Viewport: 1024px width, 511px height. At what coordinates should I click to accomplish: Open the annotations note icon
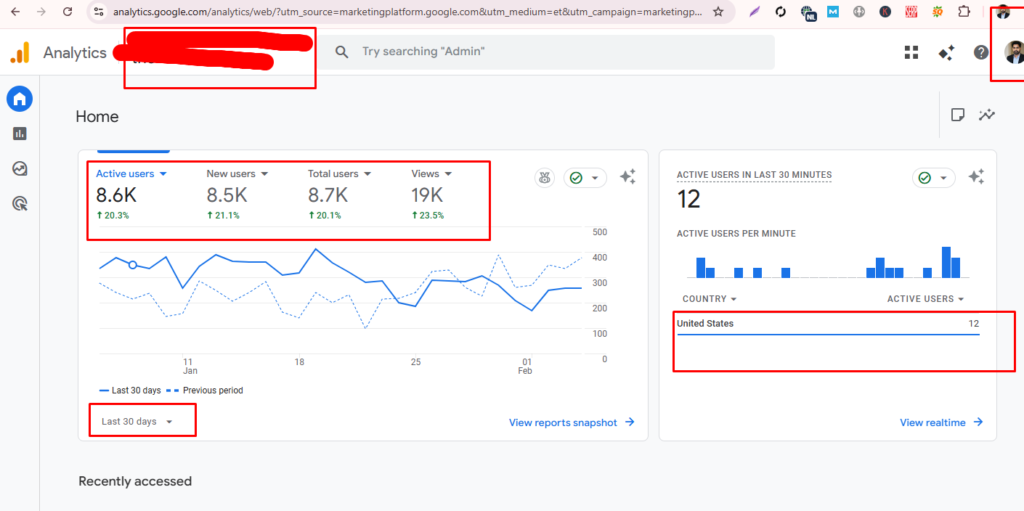point(957,115)
